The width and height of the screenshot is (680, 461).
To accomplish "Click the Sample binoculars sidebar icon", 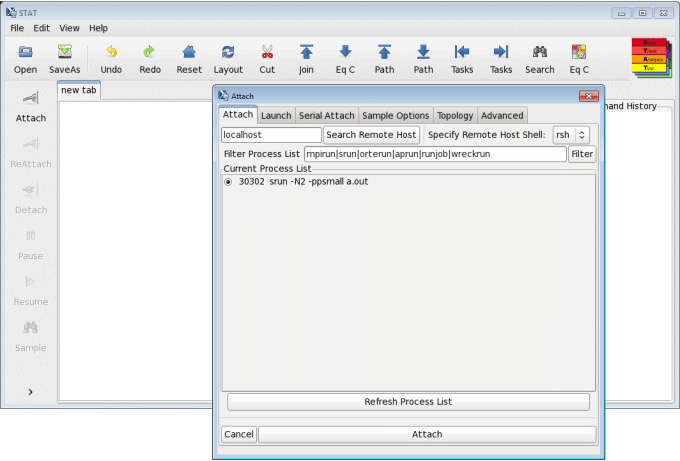I will pos(30,328).
